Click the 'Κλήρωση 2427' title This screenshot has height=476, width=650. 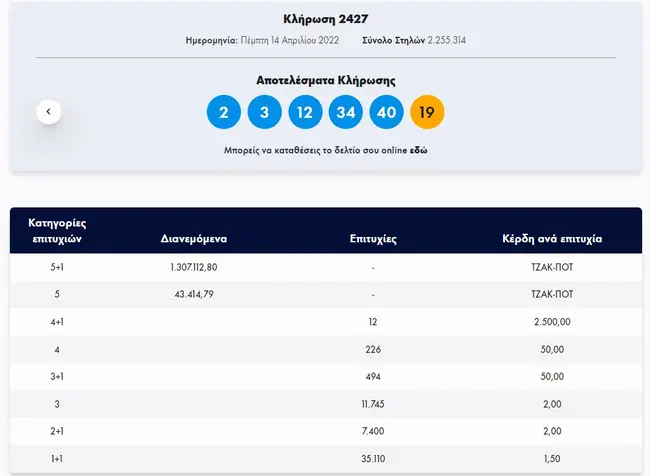pyautogui.click(x=325, y=17)
